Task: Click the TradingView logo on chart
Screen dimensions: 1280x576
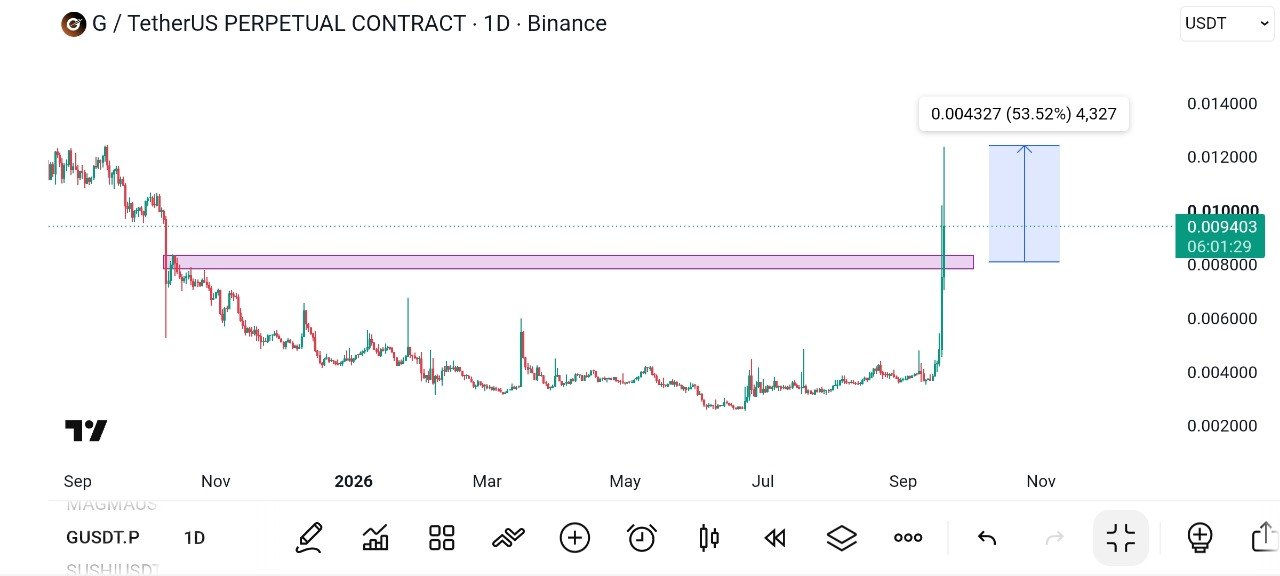Action: point(86,431)
